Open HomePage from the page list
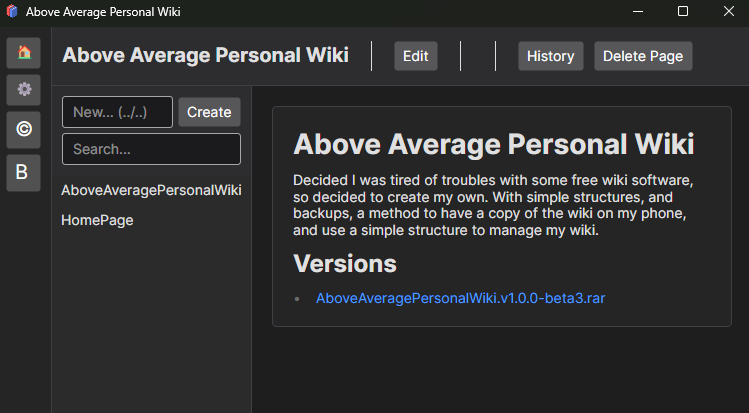Screen dimensions: 749x413 [97, 220]
